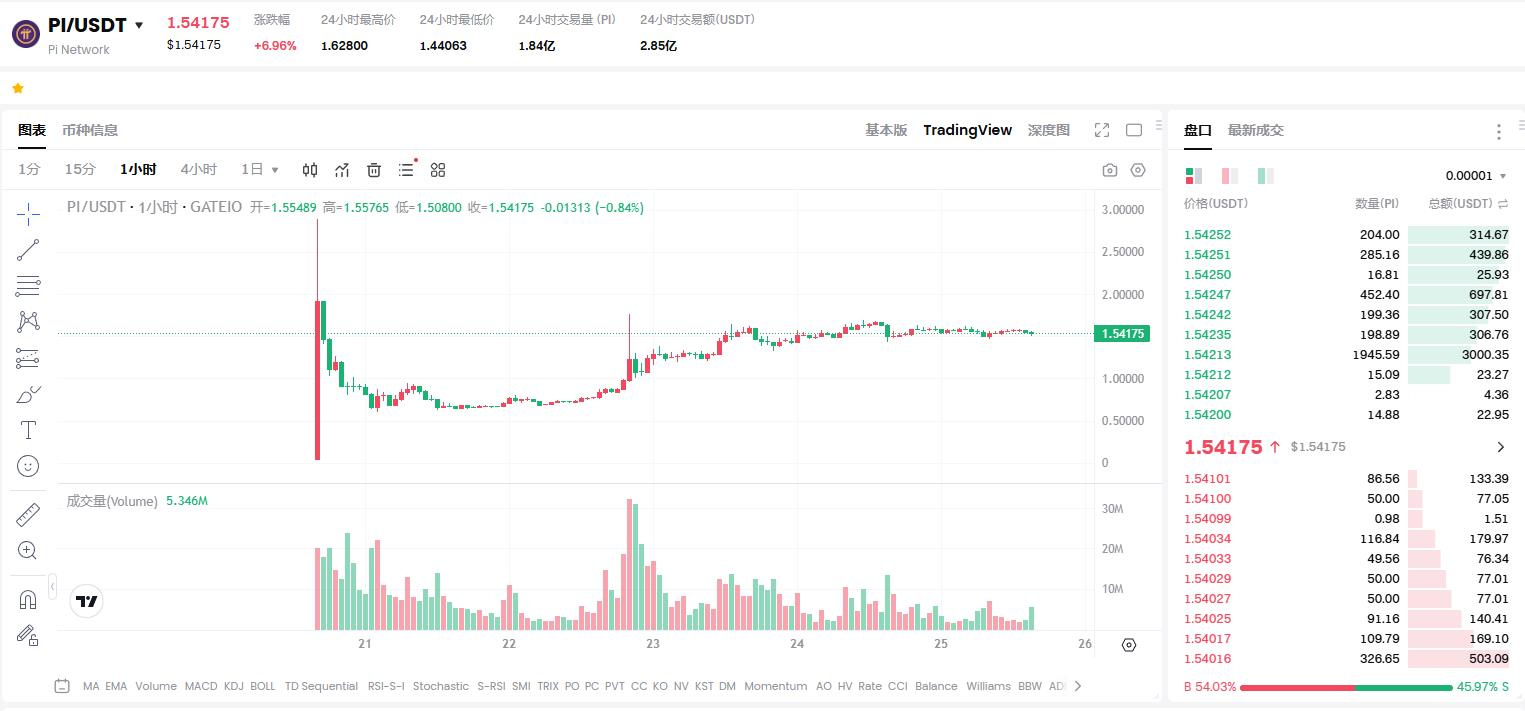Activate the magnet snap mode

click(x=28, y=600)
